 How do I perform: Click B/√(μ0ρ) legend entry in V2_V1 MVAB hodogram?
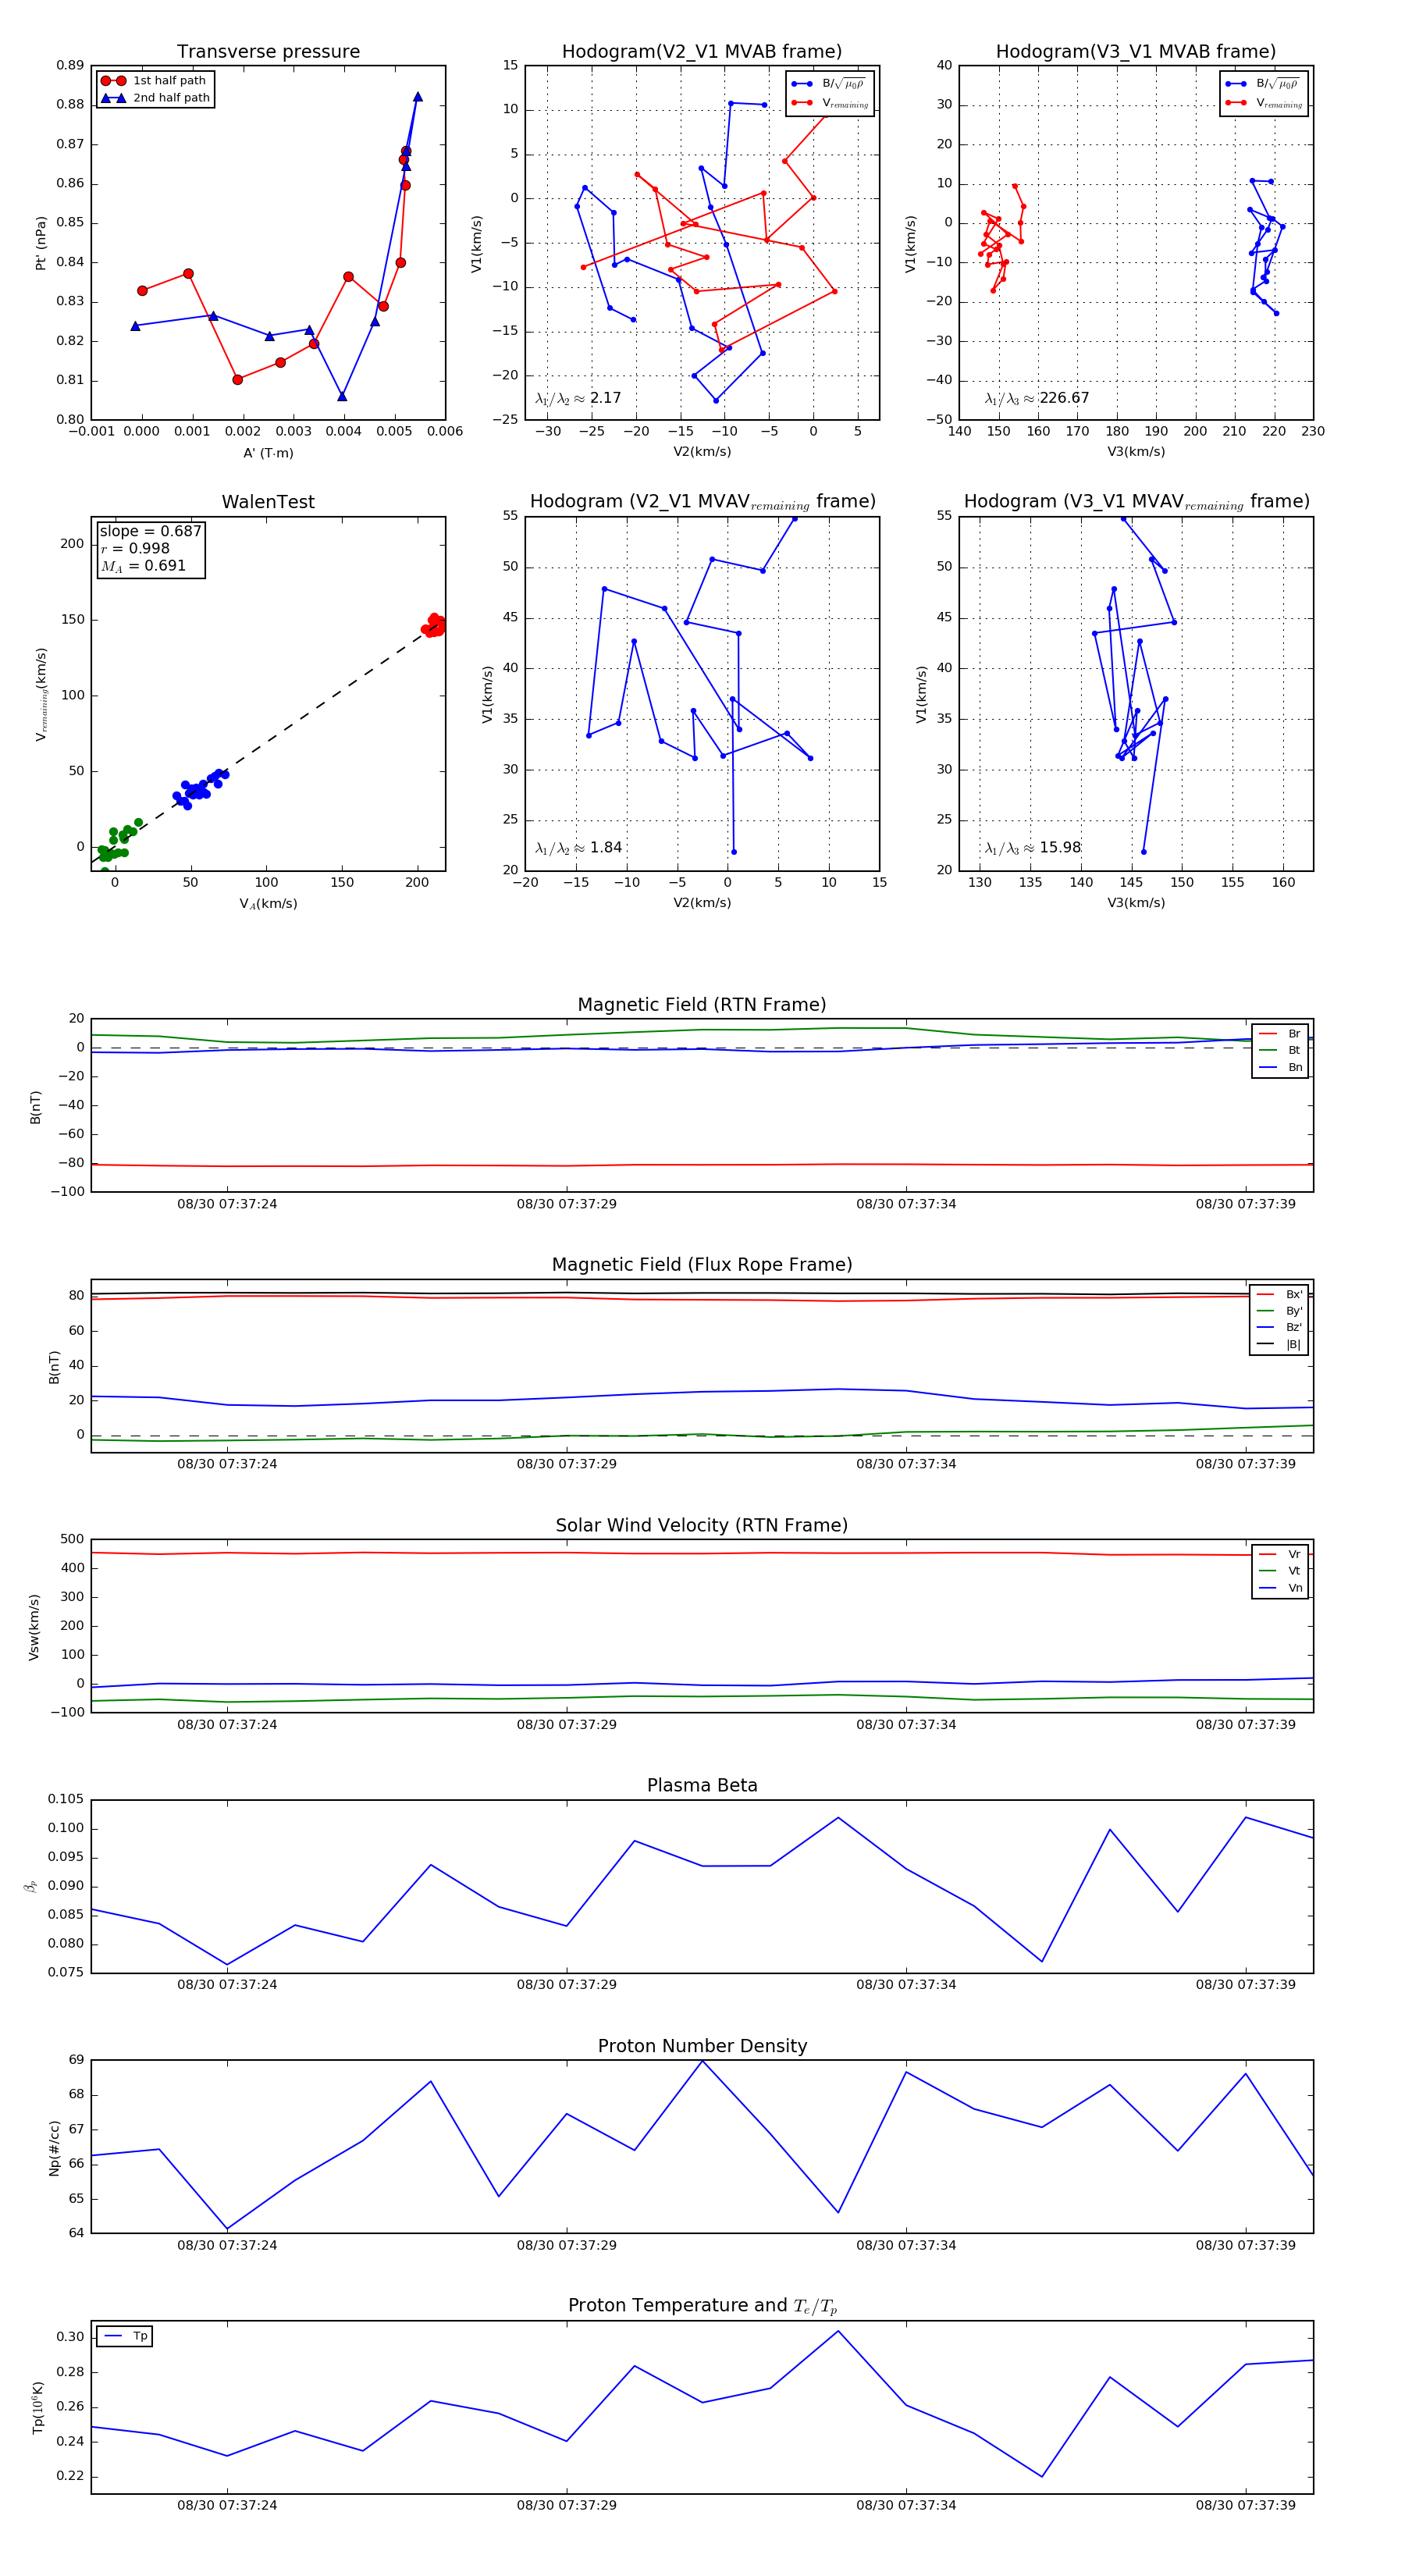coord(828,85)
